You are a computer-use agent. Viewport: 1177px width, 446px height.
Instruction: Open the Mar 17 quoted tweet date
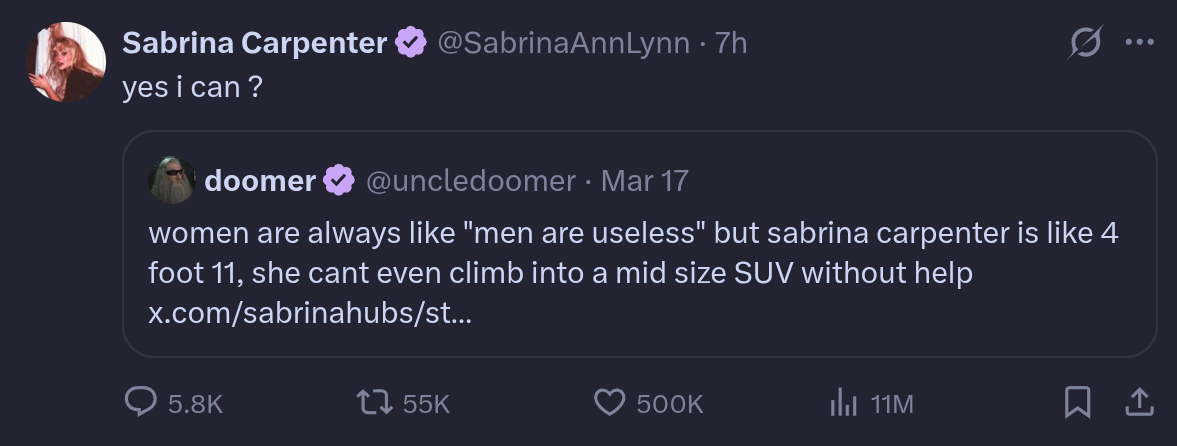click(645, 181)
